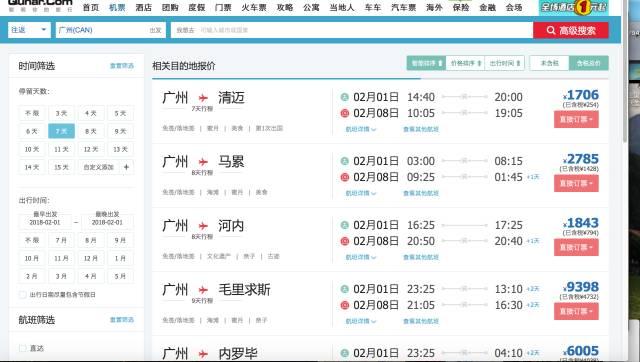Click green outbound circle icon on 清迈 flight
Viewport: 640px width, 362px height.
(344, 97)
